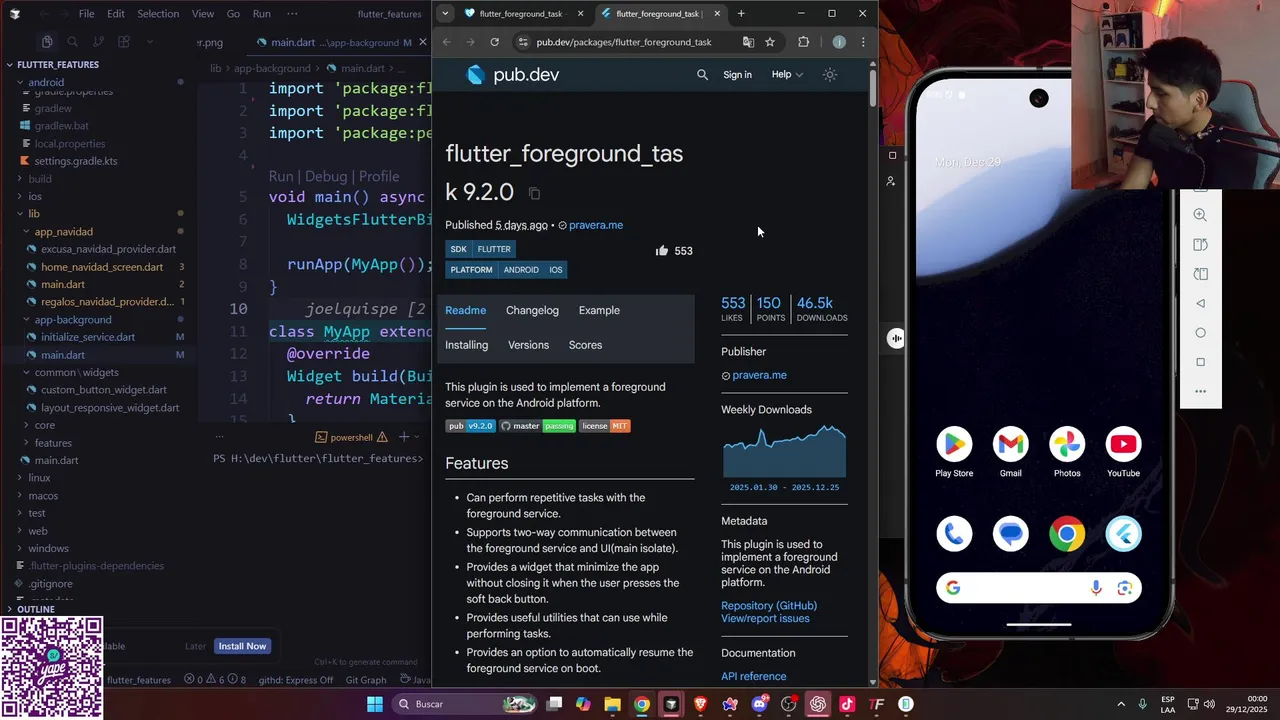Open initialize_service.dart in explorer

88,337
